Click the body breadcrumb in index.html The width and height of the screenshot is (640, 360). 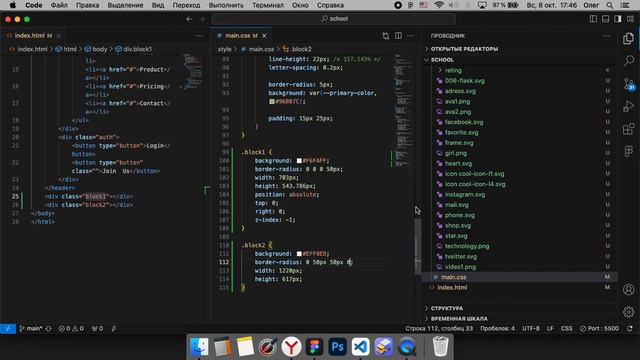96,49
